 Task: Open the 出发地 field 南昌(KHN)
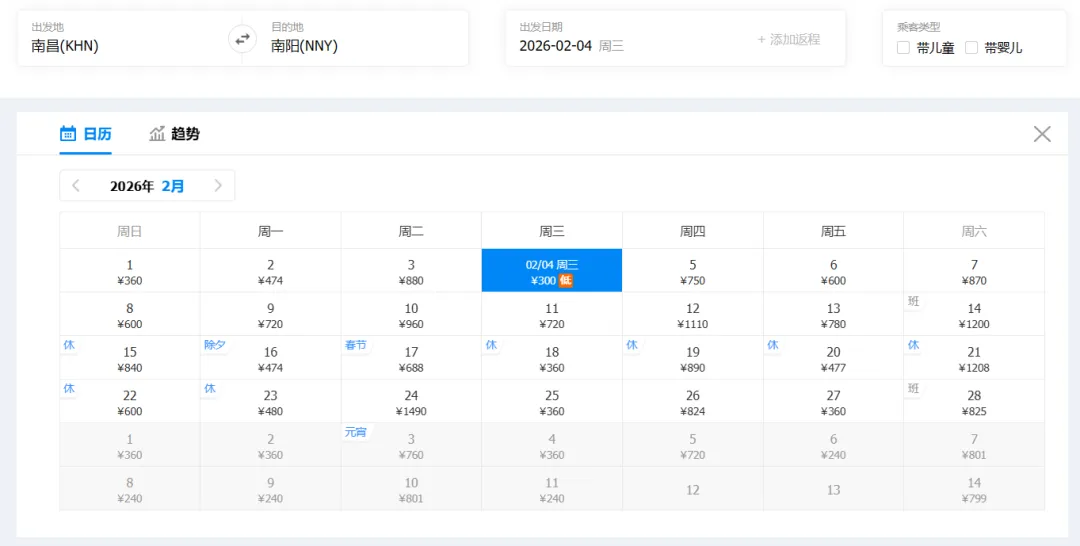click(x=129, y=39)
